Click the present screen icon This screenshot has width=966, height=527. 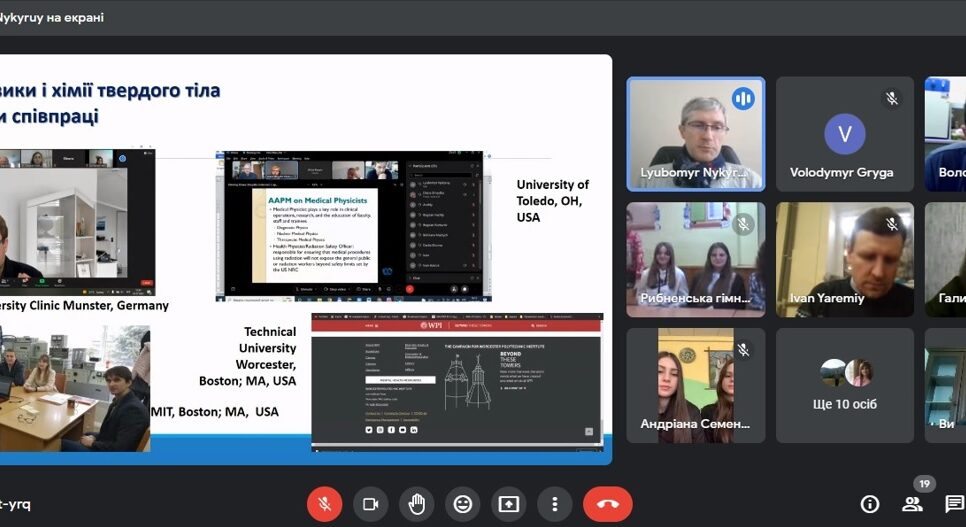coord(508,504)
